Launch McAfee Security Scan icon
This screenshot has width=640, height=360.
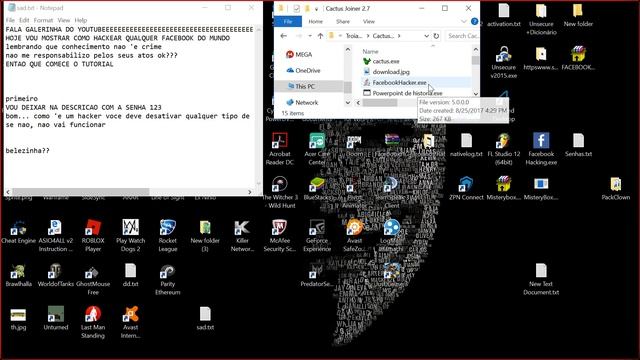pos(280,236)
